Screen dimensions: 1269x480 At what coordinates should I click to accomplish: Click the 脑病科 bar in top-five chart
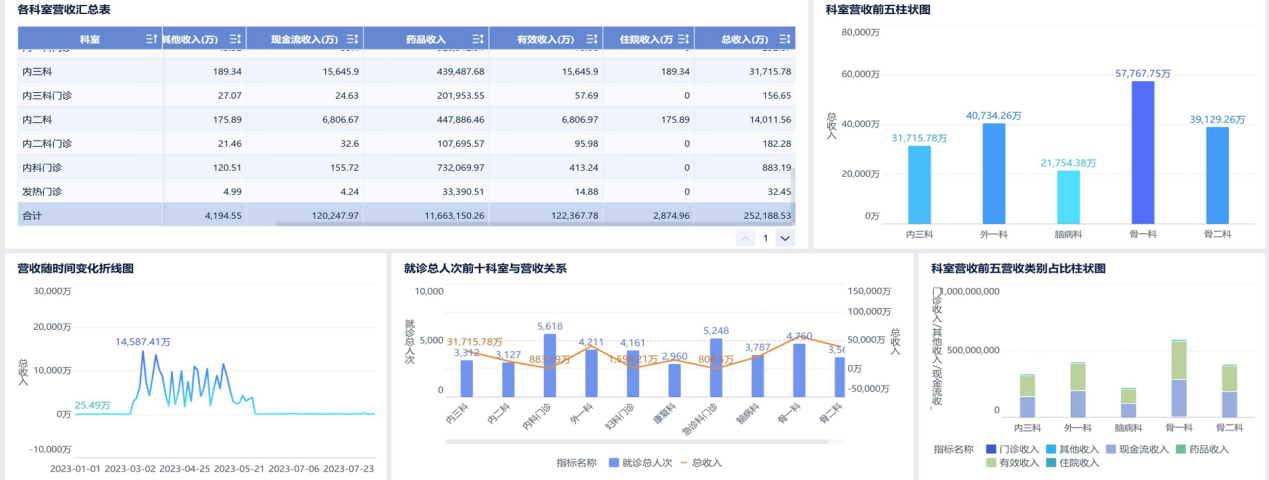pyautogui.click(x=1068, y=196)
